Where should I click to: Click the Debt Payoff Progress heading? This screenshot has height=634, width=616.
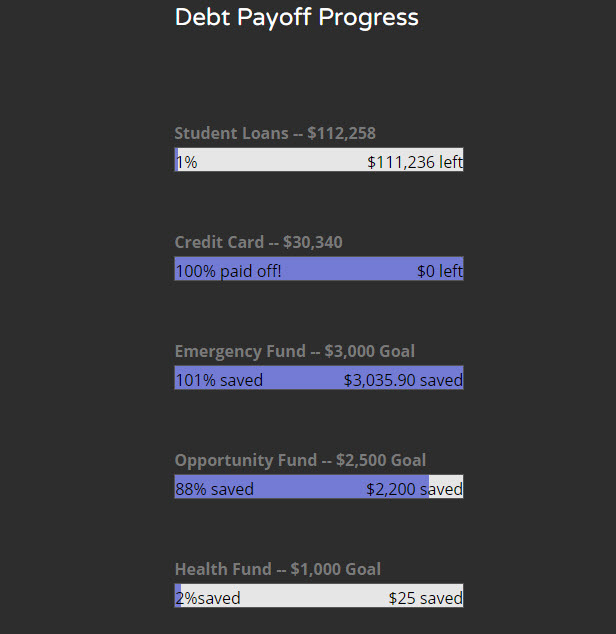[x=296, y=18]
